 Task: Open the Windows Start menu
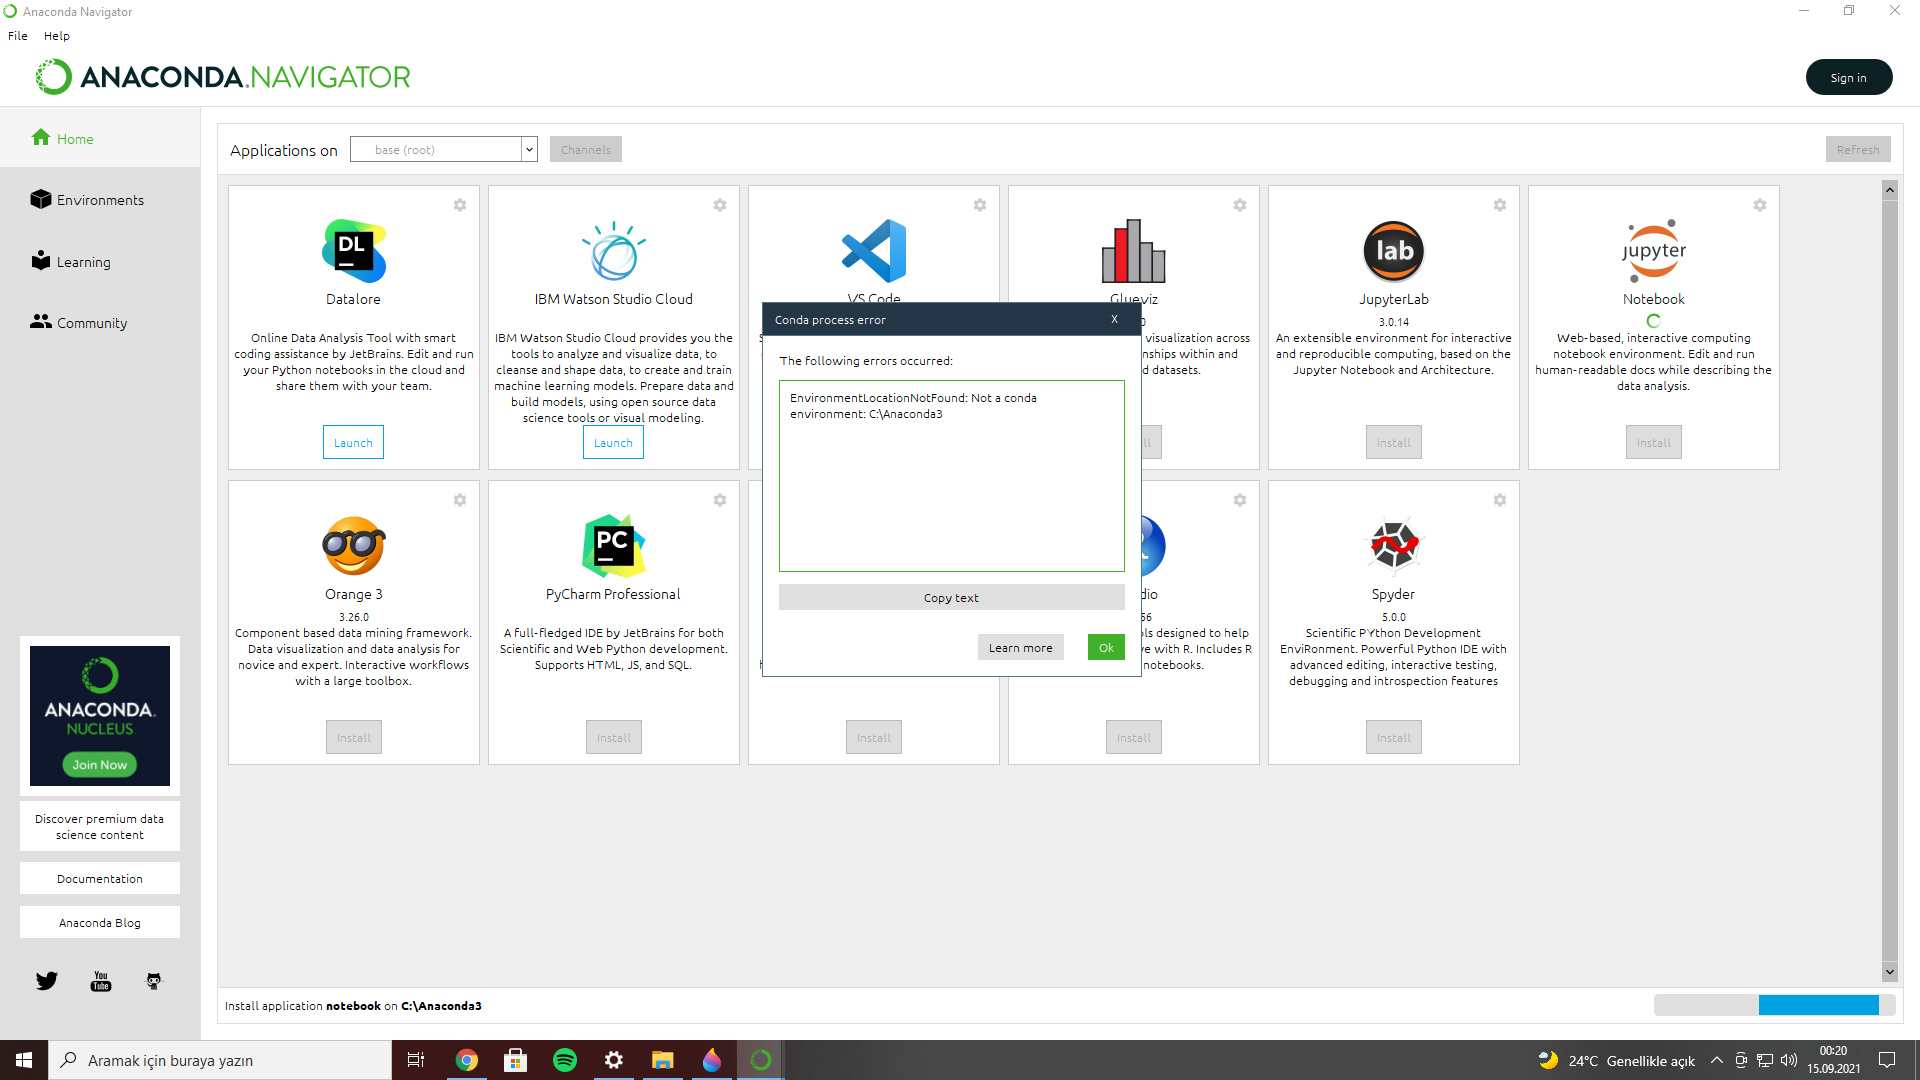pos(24,1060)
